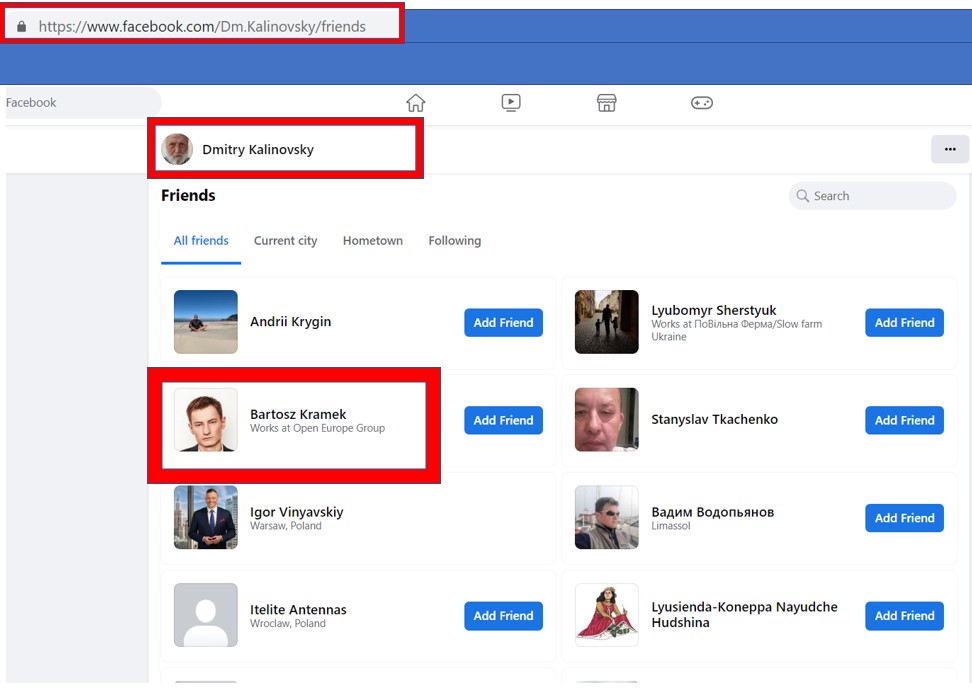Click 'Limassol' under Вадим Водопьянов
The width and height of the screenshot is (972, 691).
670,526
